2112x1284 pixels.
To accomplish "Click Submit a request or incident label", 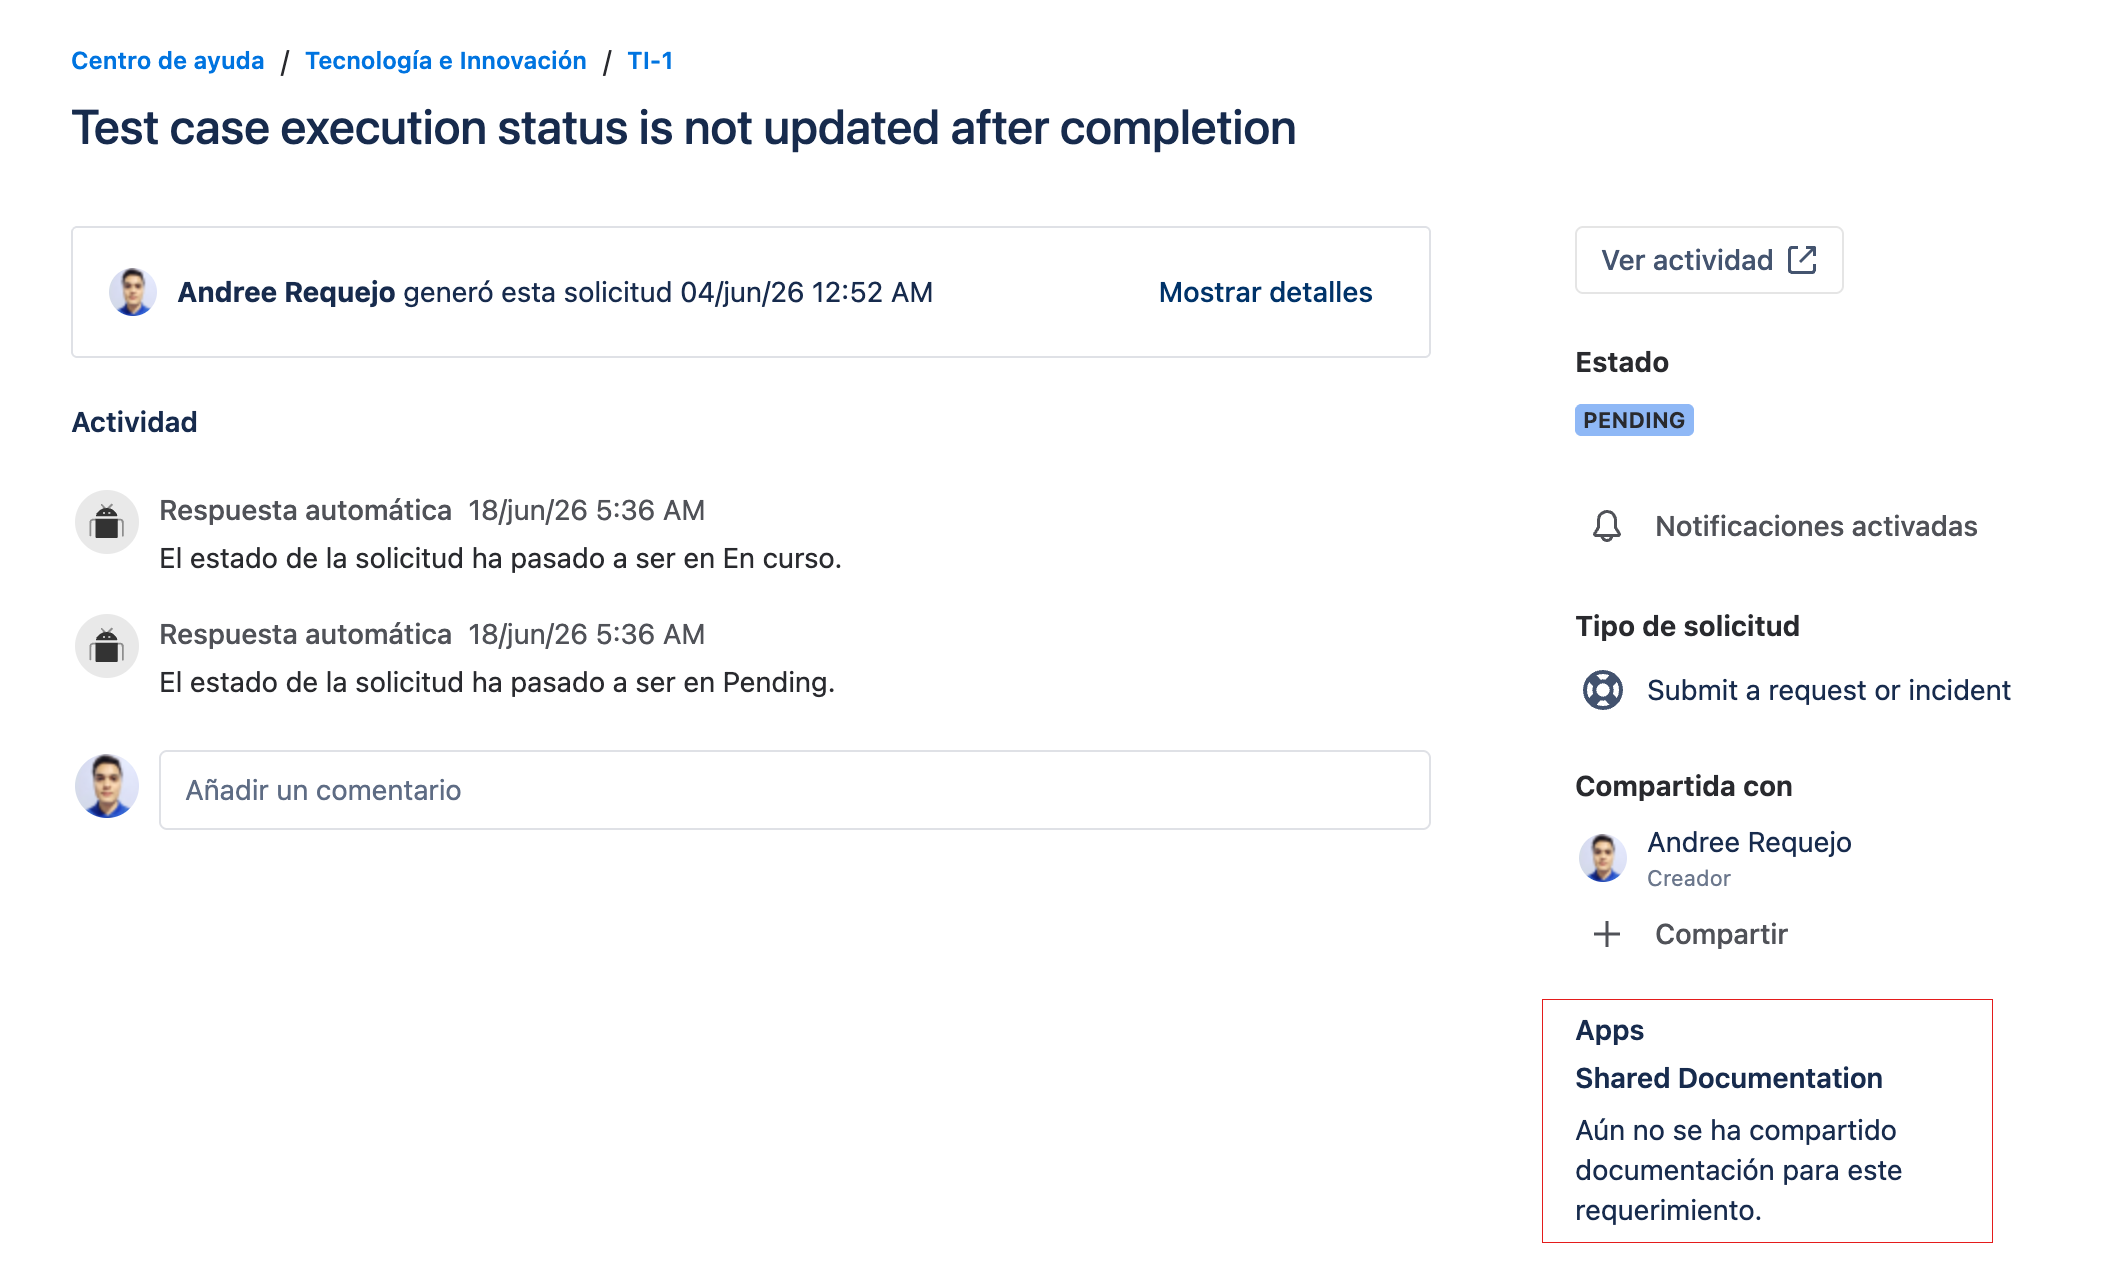I will click(x=1829, y=690).
